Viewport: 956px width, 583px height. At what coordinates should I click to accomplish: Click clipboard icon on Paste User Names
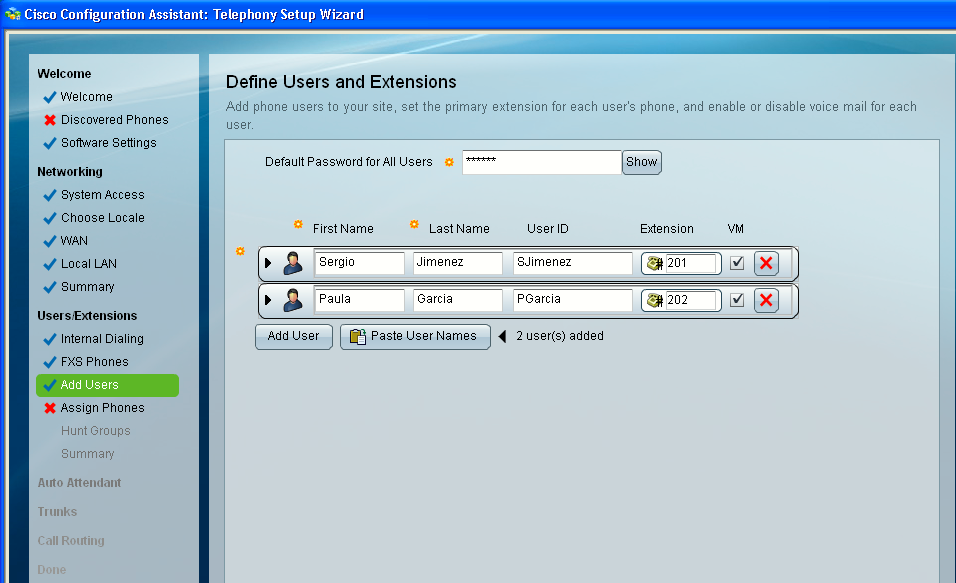(358, 337)
